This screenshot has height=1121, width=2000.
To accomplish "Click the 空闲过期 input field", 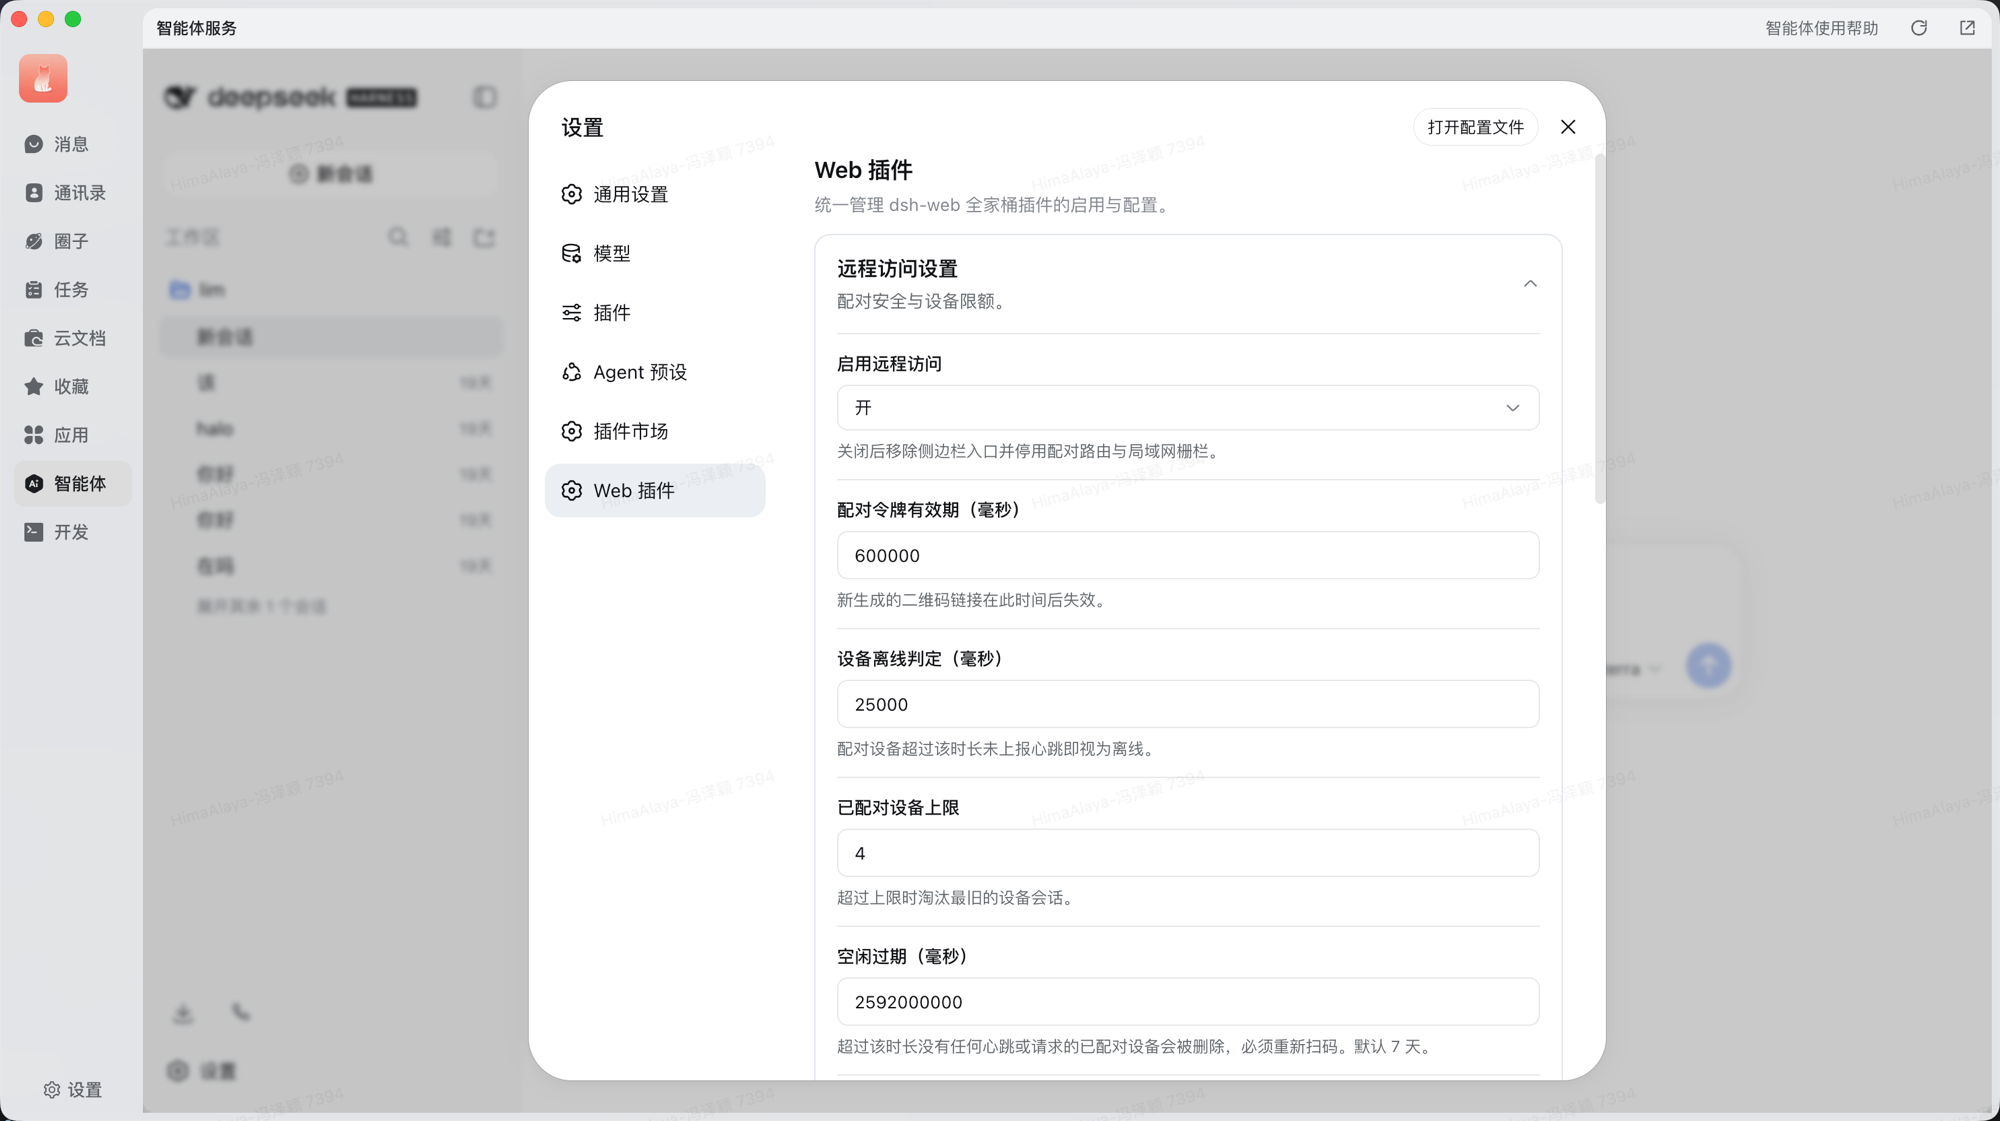I will [x=1187, y=1002].
